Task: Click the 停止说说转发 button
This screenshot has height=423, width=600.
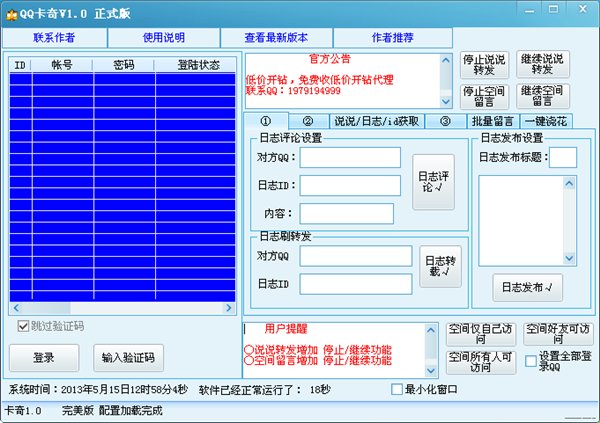Action: 484,65
